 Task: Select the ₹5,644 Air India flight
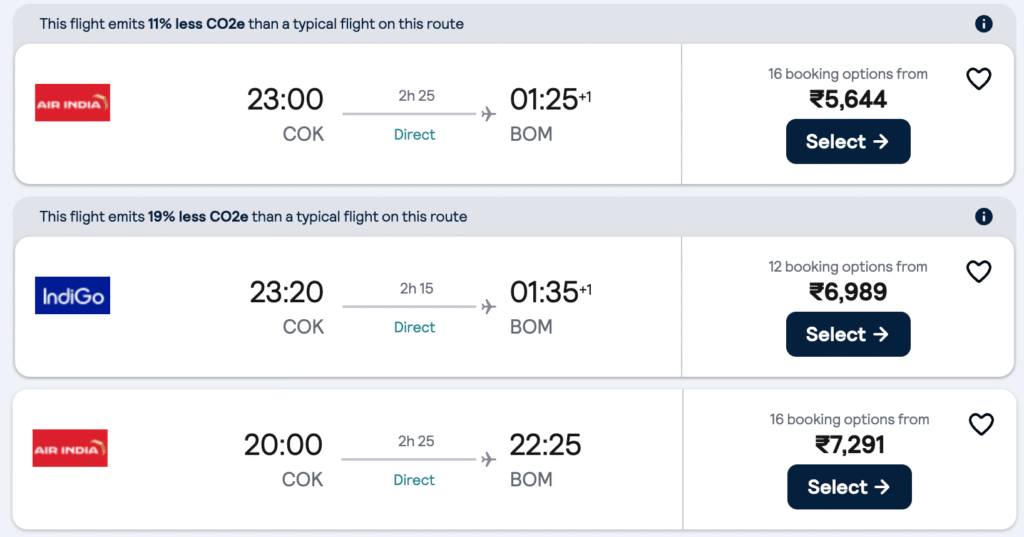[848, 141]
